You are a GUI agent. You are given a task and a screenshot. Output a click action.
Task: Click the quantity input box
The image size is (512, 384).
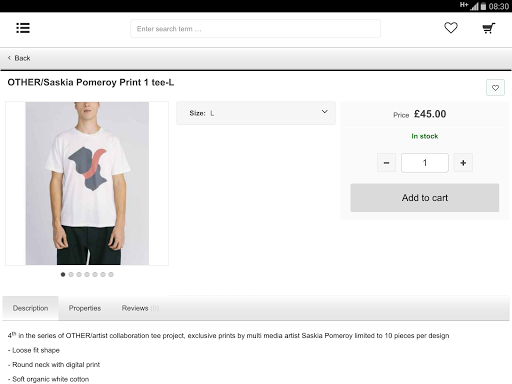pyautogui.click(x=425, y=163)
